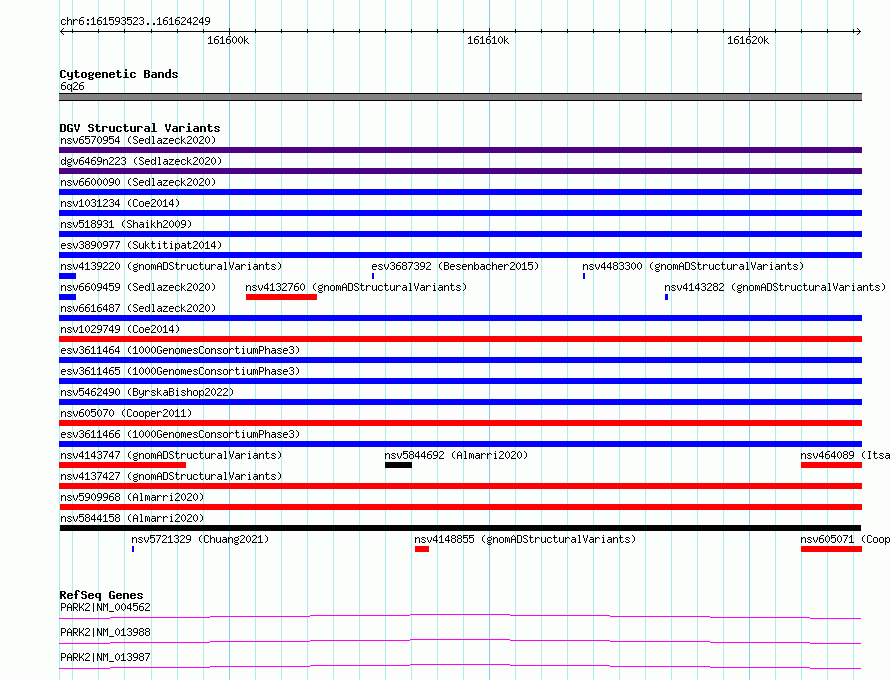890x680 pixels.
Task: Click the nsv4483300 gnomAD variant label
Action: coord(693,266)
